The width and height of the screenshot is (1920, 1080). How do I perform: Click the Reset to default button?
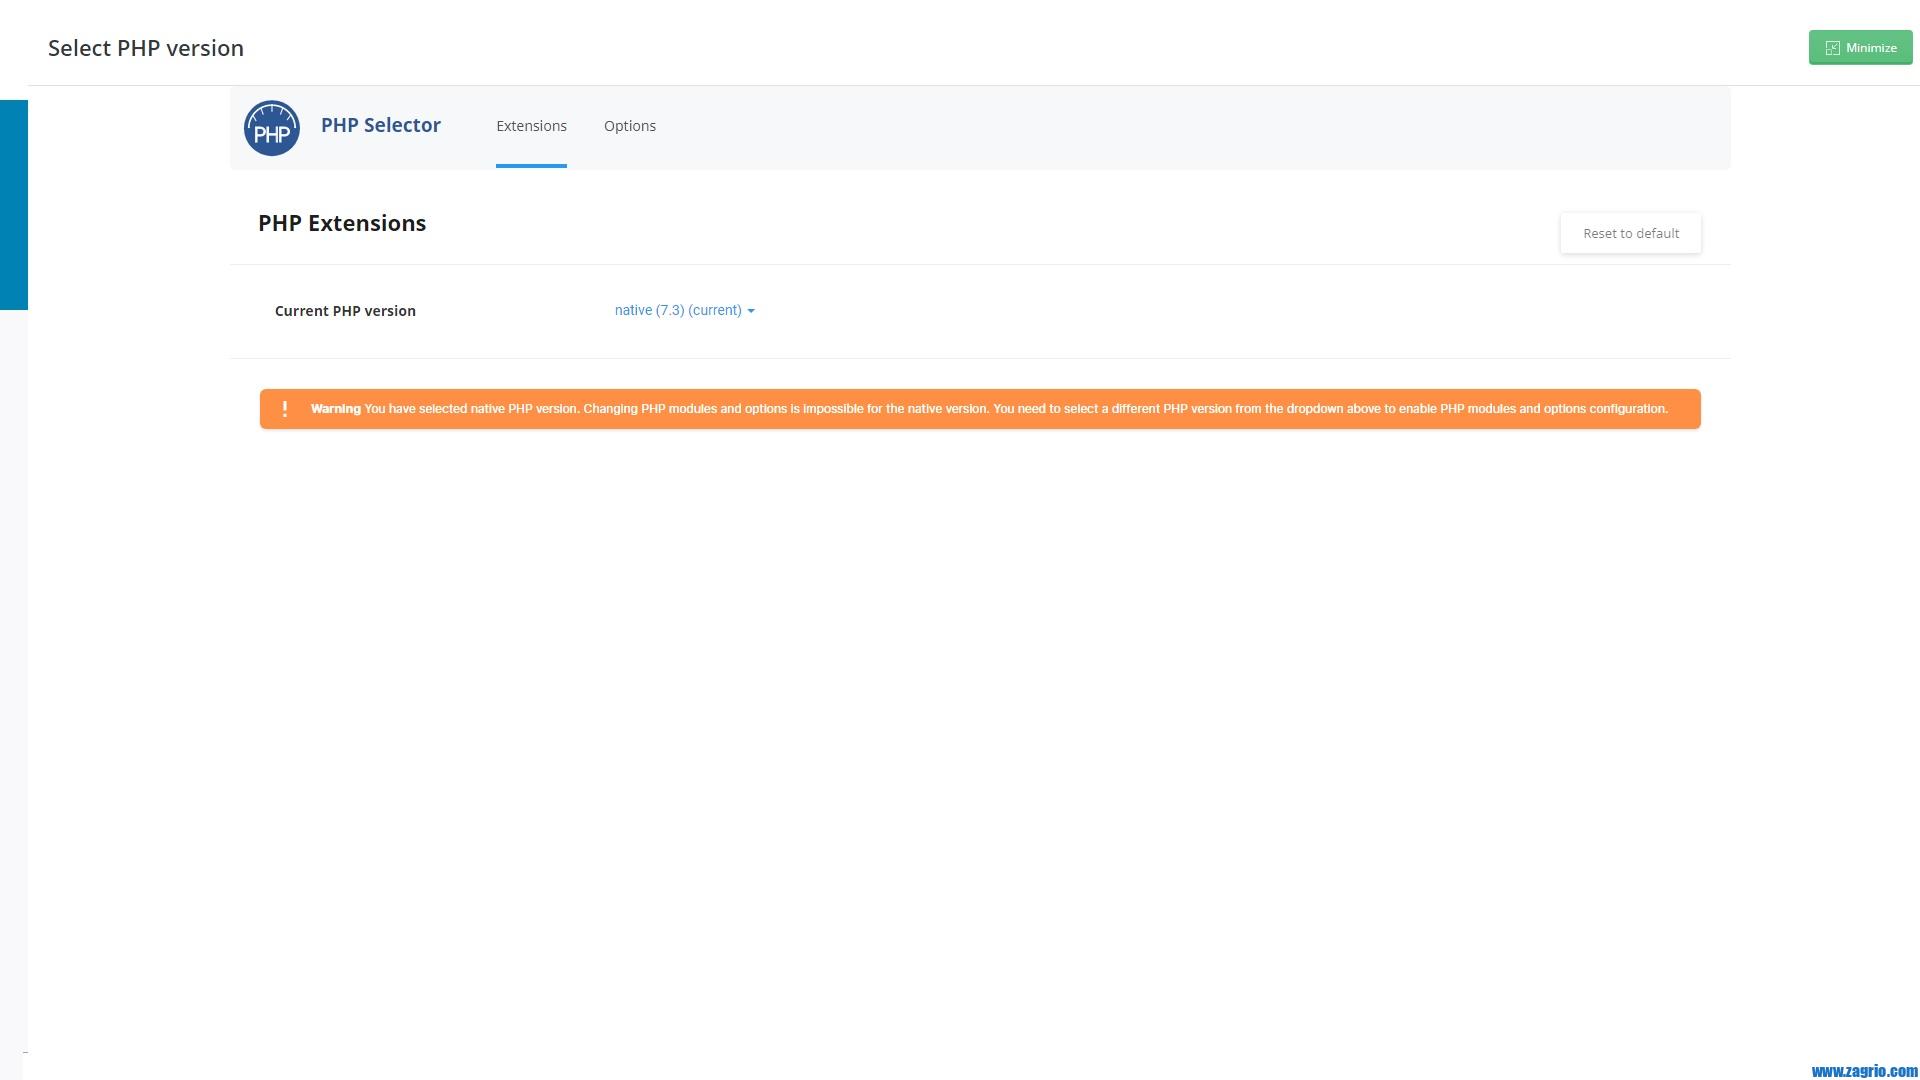pyautogui.click(x=1631, y=233)
